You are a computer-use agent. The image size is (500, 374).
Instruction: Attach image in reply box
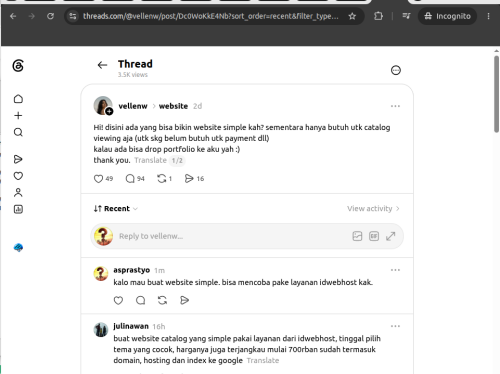click(357, 236)
